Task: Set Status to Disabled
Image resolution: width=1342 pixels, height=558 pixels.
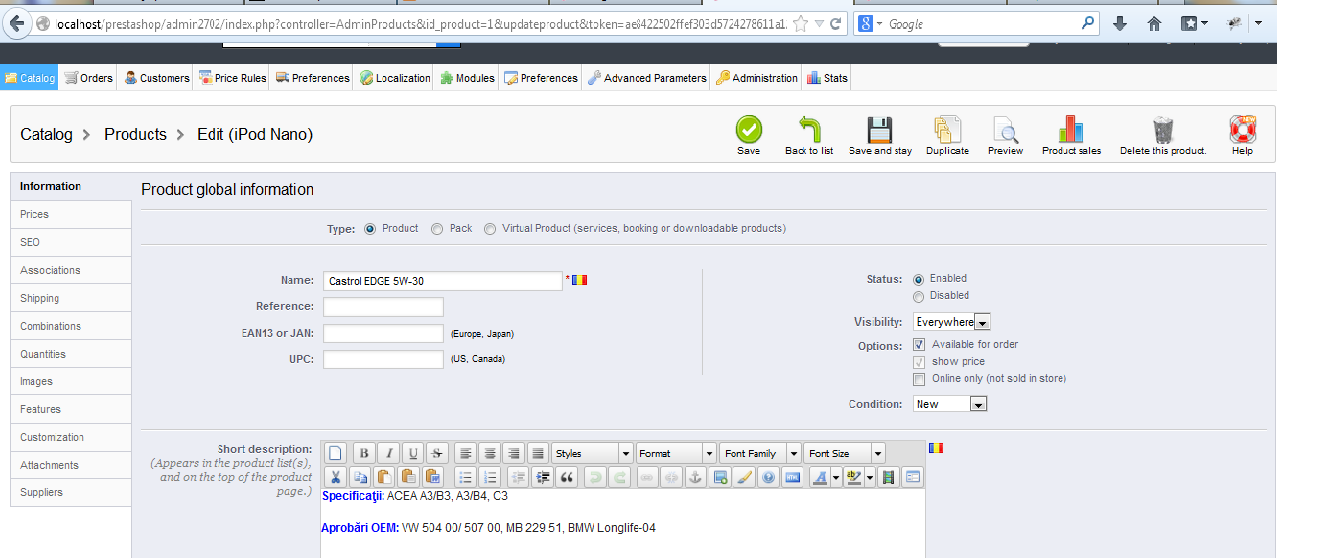Action: (x=918, y=296)
